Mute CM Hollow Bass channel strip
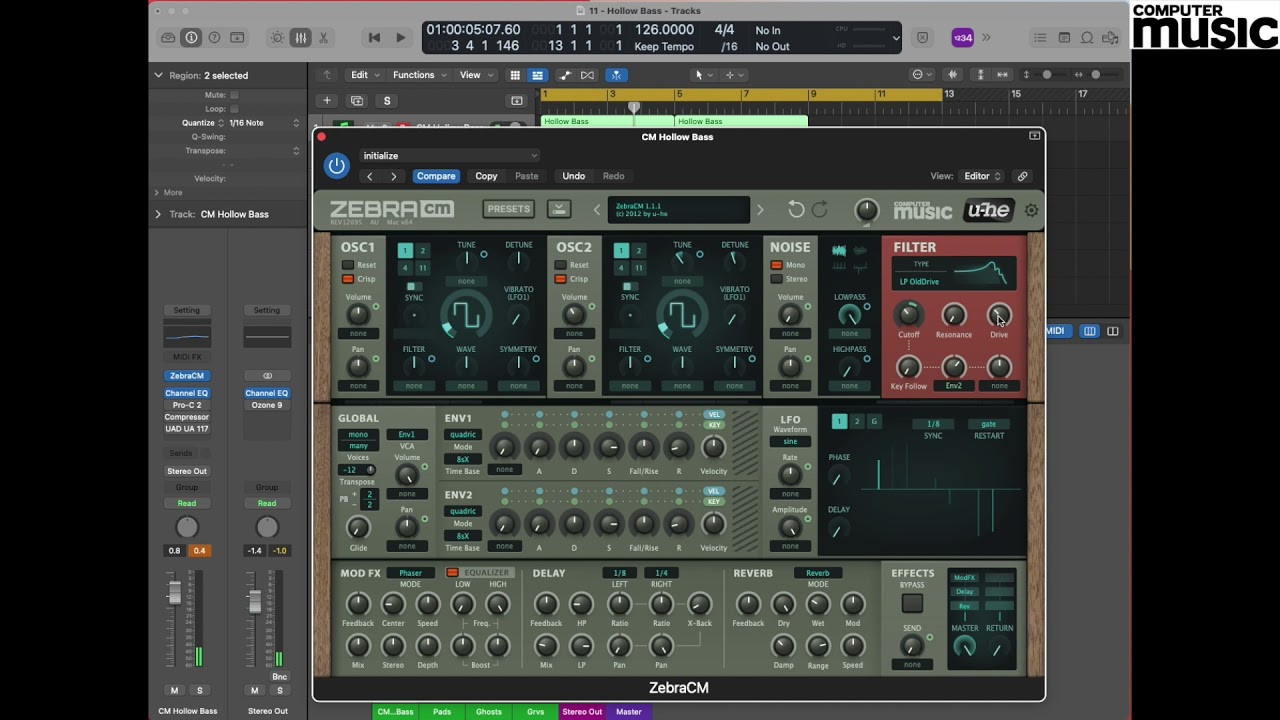Viewport: 1280px width, 720px height. tap(174, 690)
